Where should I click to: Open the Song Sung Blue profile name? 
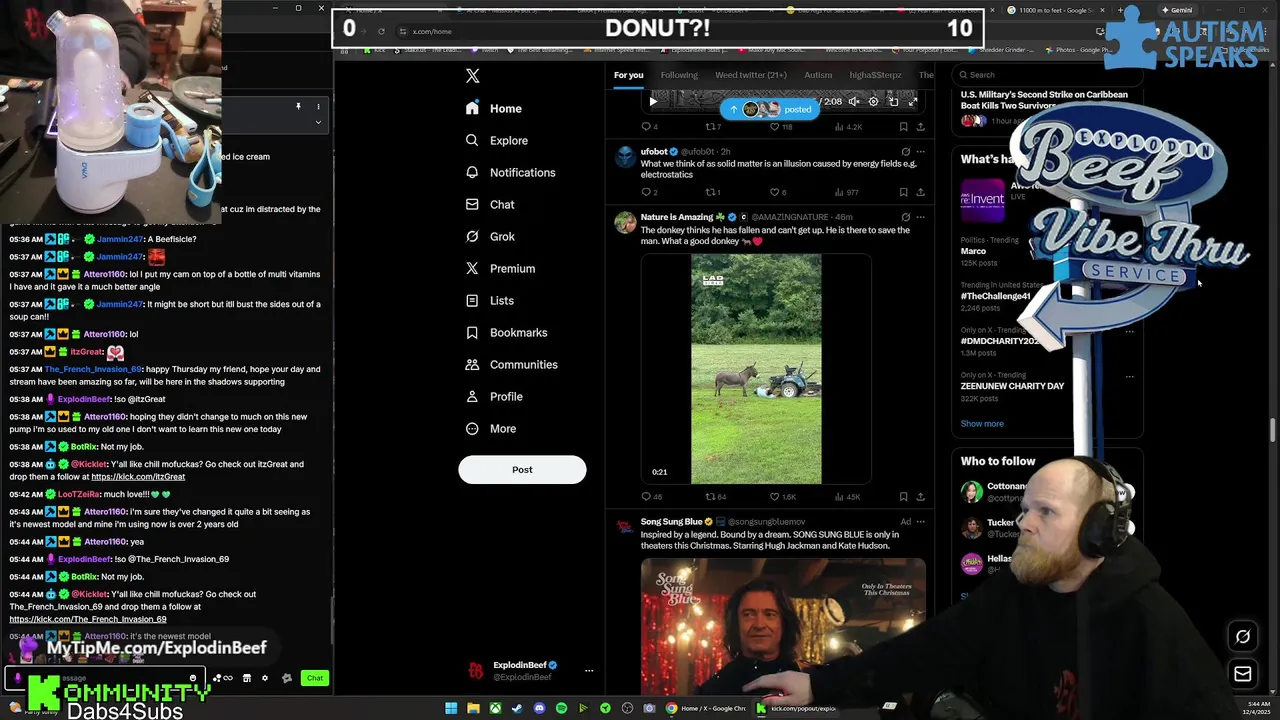(672, 522)
